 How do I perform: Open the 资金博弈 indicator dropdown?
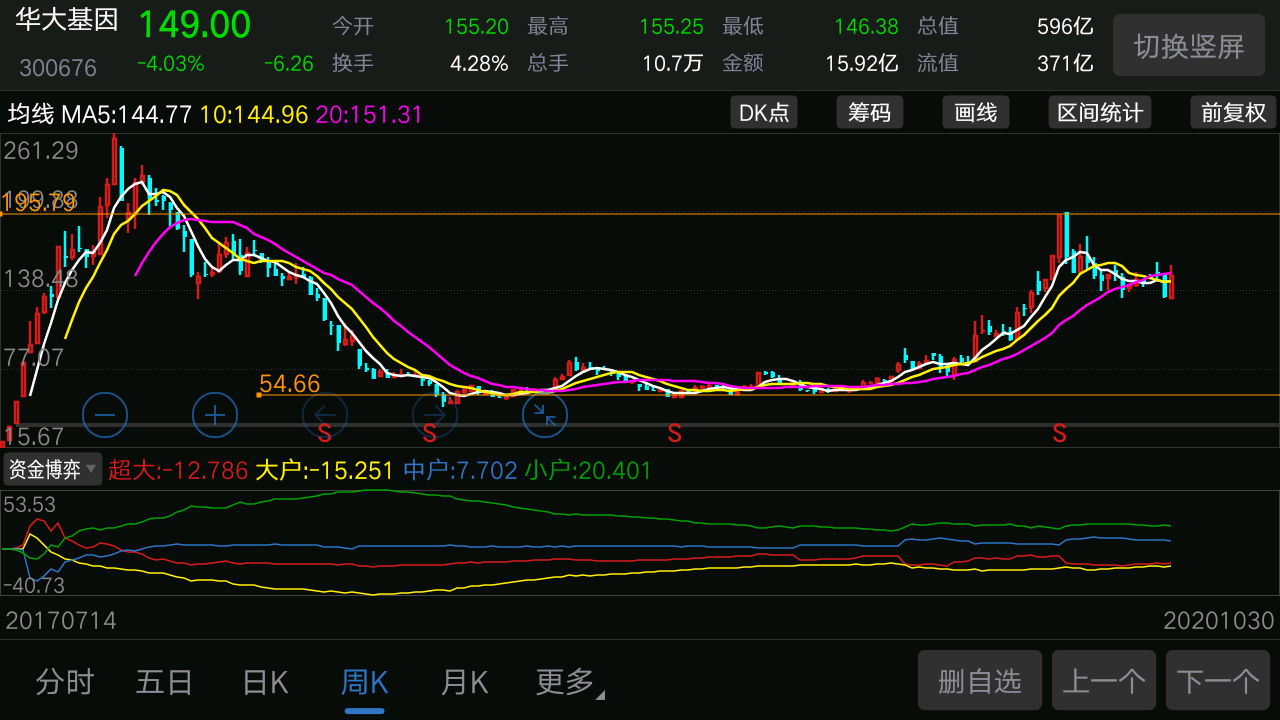point(53,469)
